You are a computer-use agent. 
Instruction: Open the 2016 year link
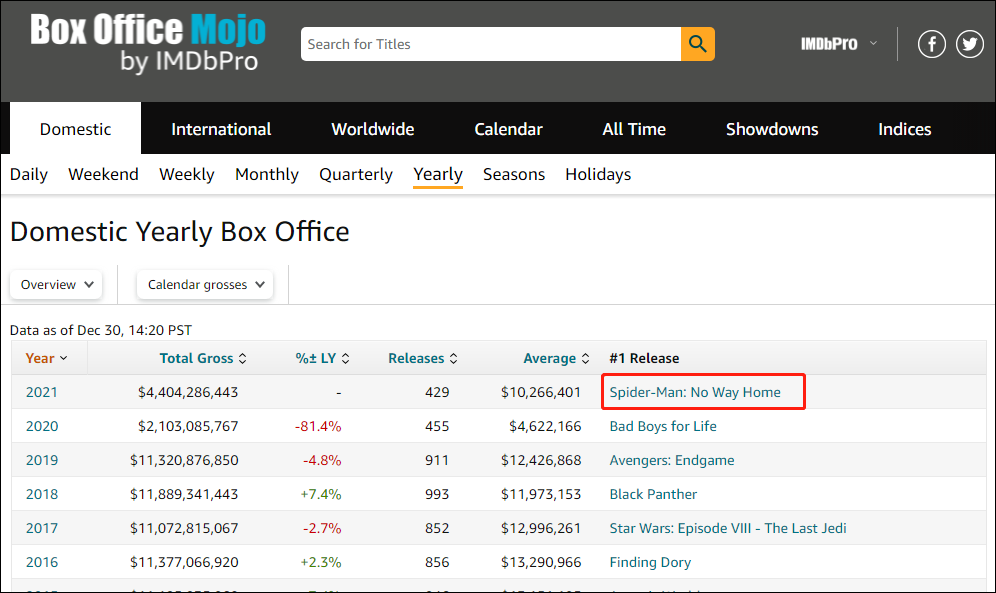point(42,562)
